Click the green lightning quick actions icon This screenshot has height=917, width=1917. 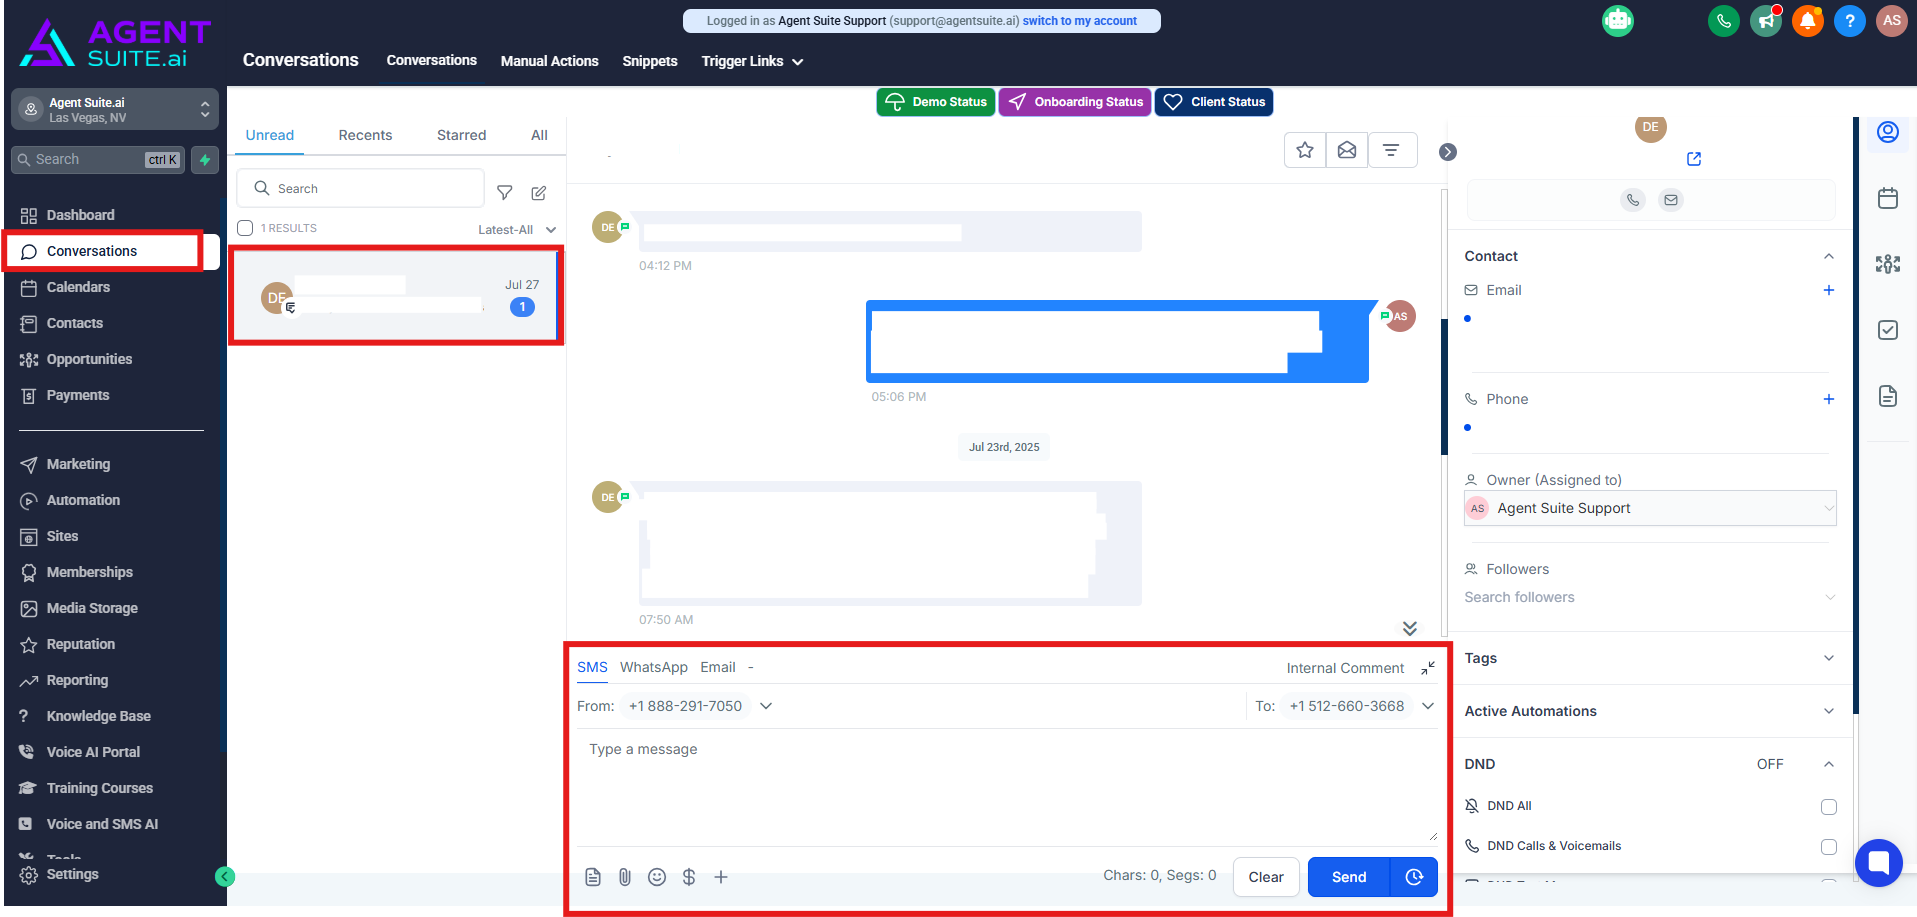point(205,160)
